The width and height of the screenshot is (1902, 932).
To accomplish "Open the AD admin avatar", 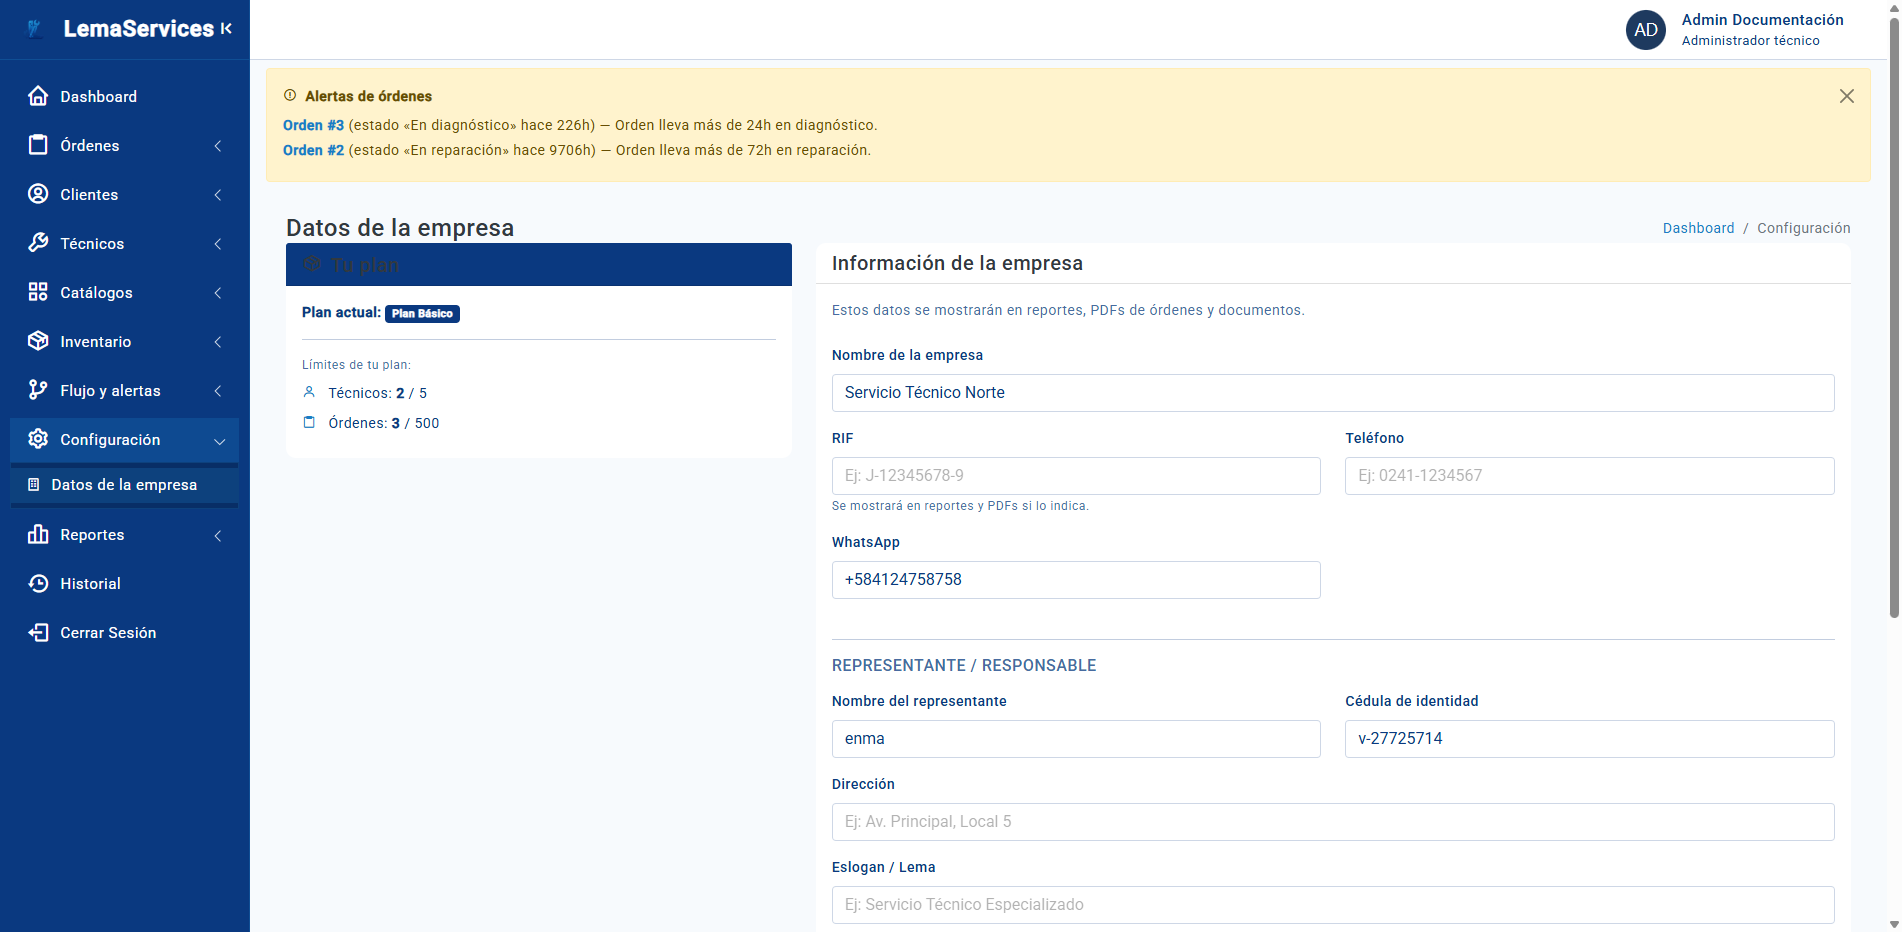I will [1645, 30].
